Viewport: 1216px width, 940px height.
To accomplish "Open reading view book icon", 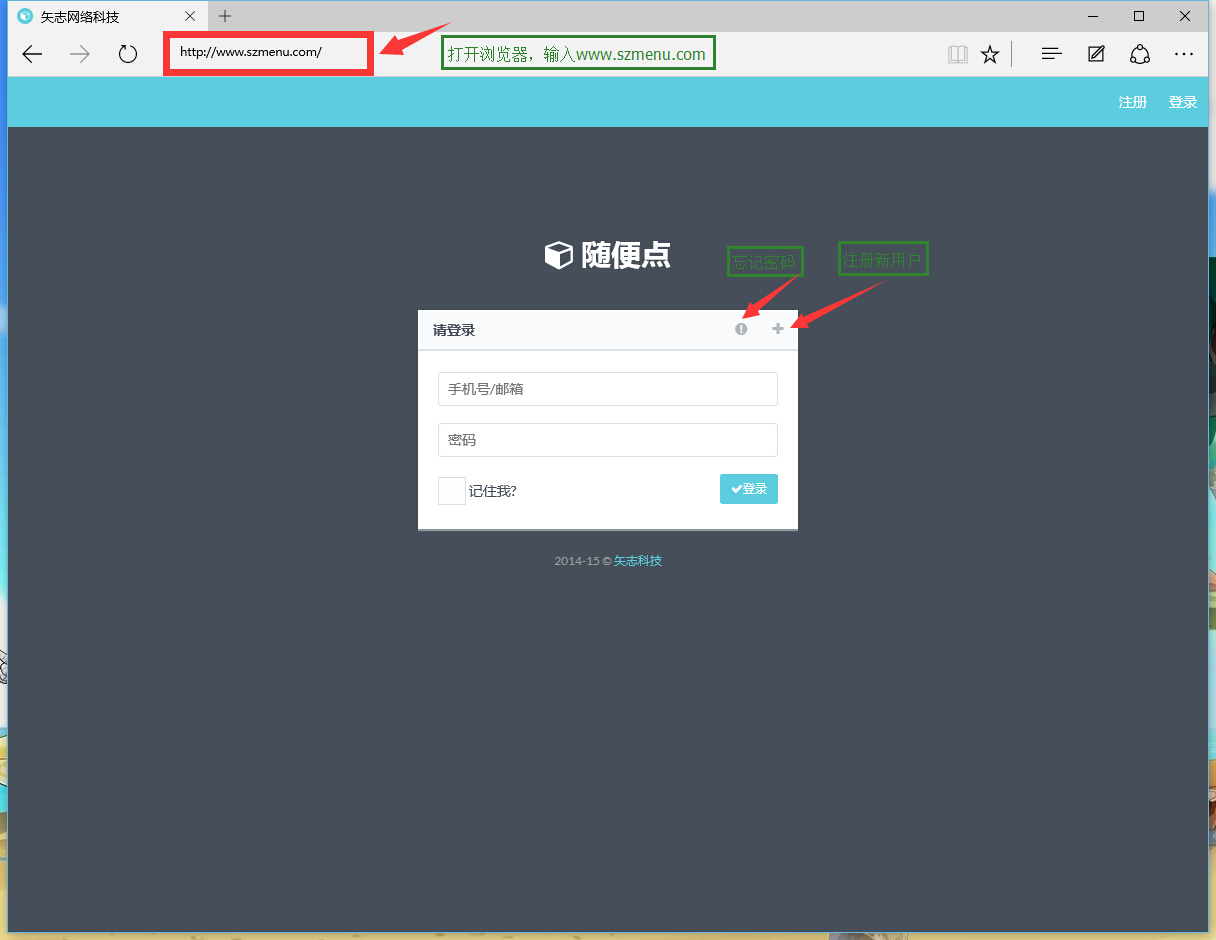I will [x=958, y=54].
